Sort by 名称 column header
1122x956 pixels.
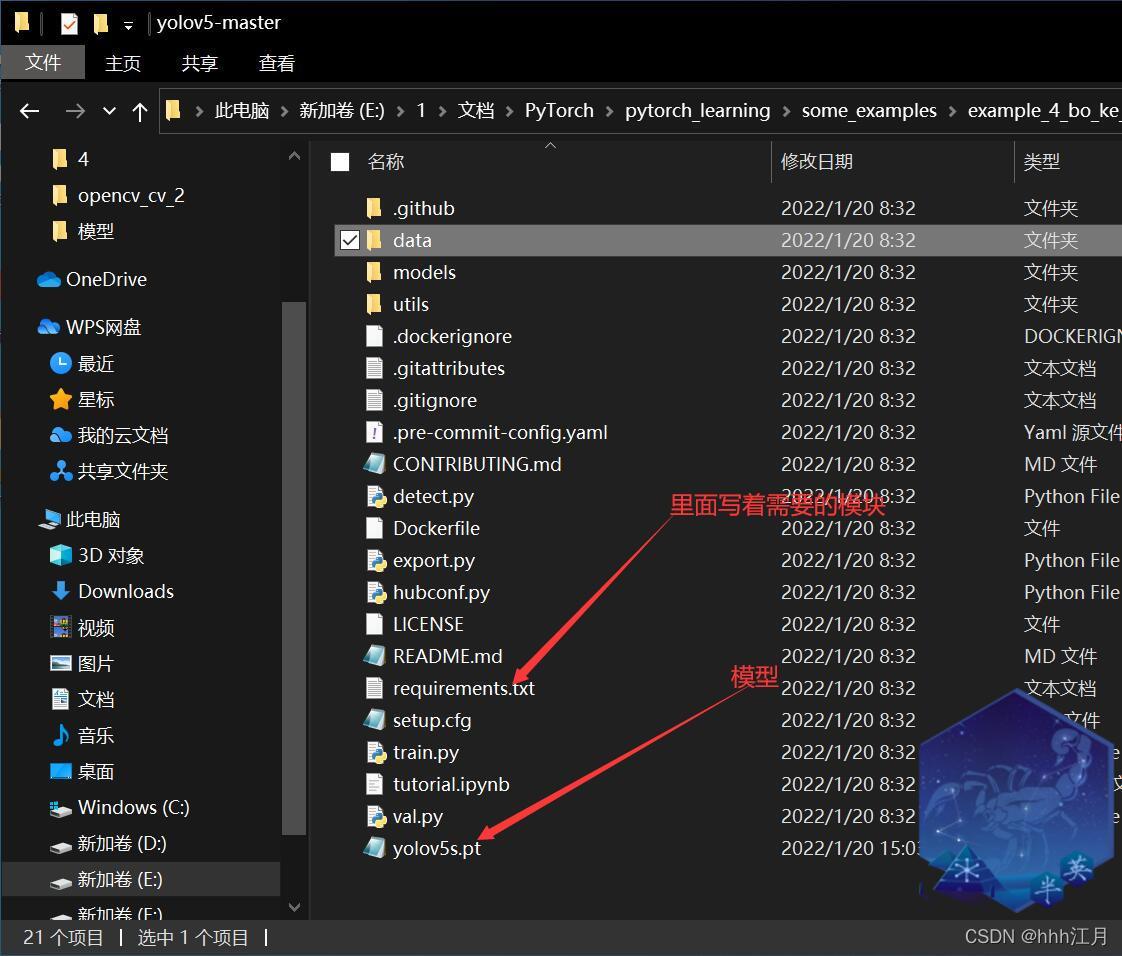(386, 162)
